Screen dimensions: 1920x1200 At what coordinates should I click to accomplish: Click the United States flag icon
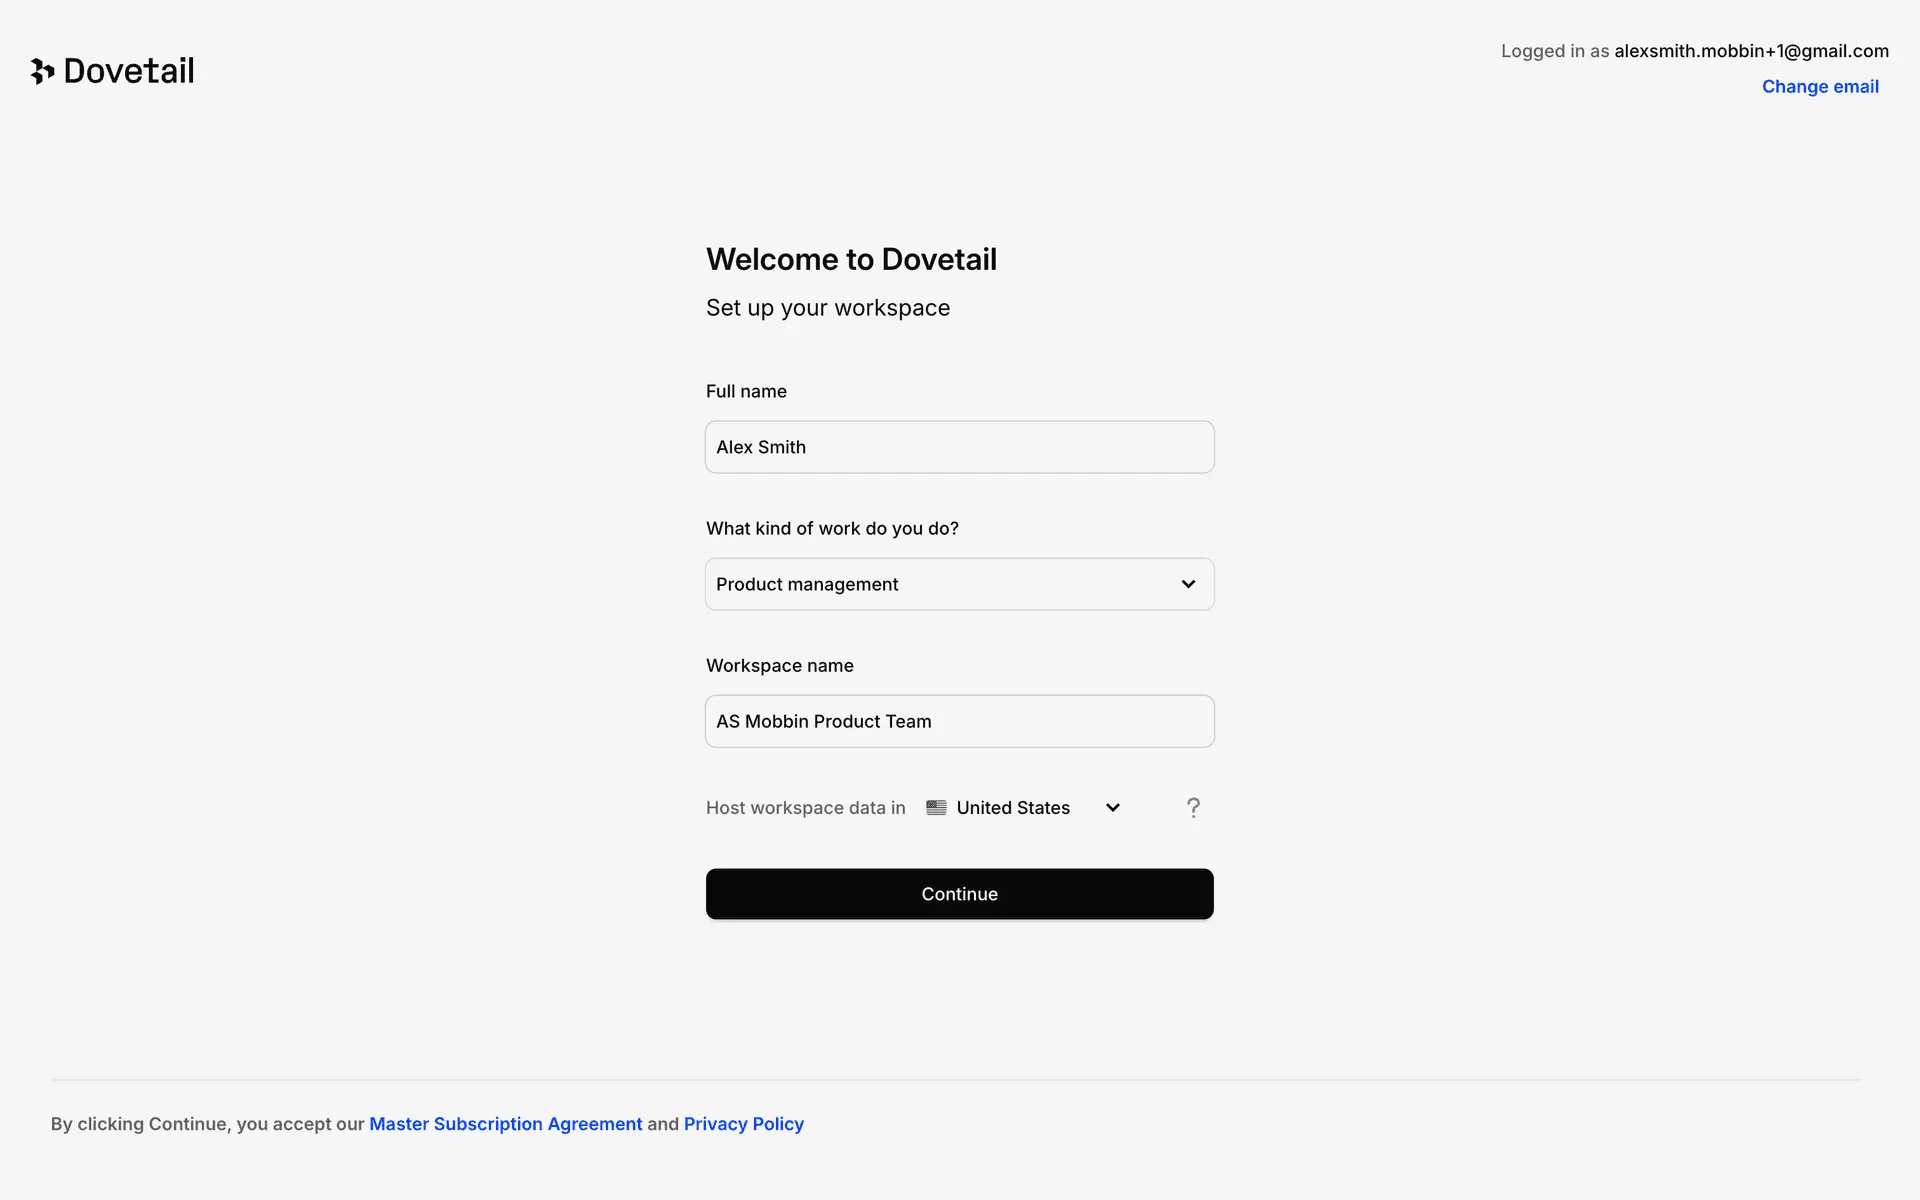(936, 808)
